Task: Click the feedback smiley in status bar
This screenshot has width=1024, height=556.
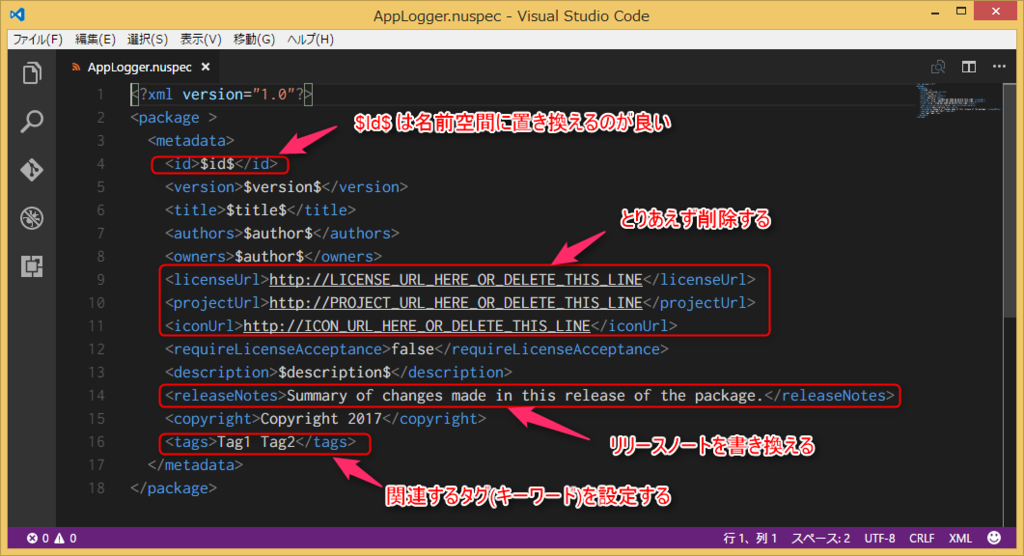Action: 994,538
